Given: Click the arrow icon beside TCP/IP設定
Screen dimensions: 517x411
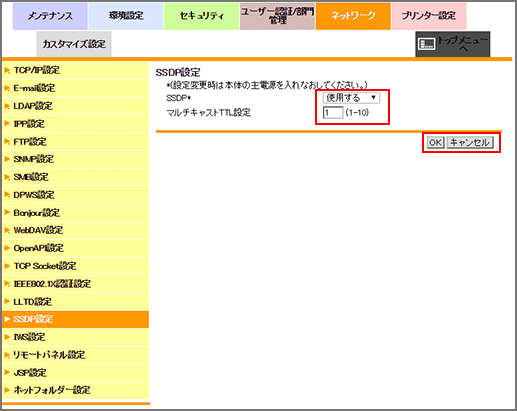Looking at the screenshot, I should (x=7, y=70).
